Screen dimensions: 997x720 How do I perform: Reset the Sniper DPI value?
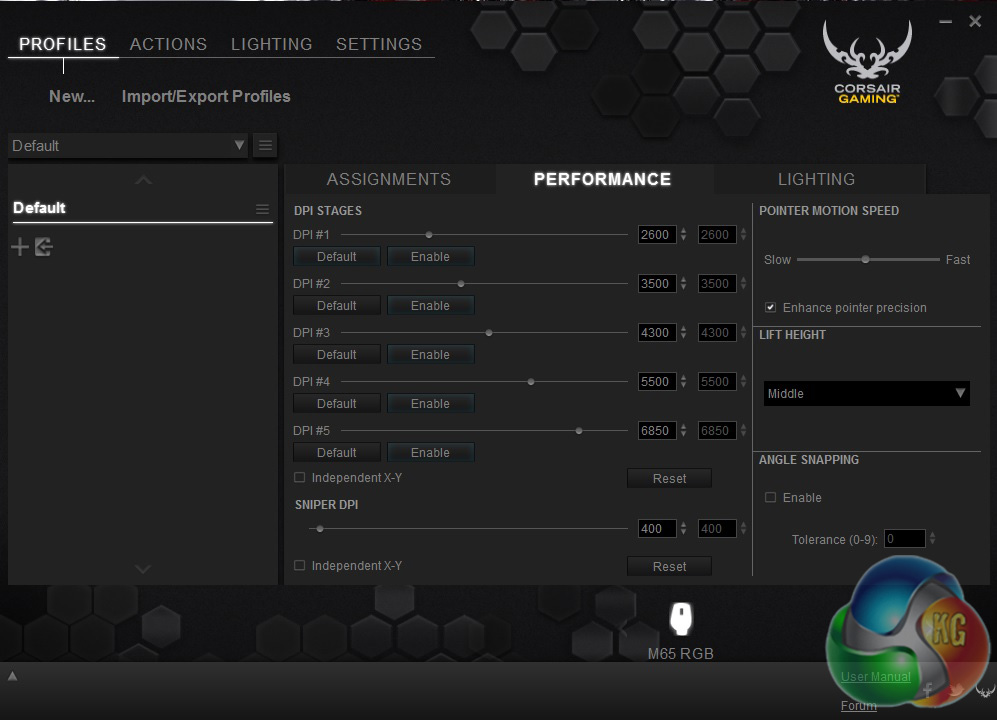[670, 566]
